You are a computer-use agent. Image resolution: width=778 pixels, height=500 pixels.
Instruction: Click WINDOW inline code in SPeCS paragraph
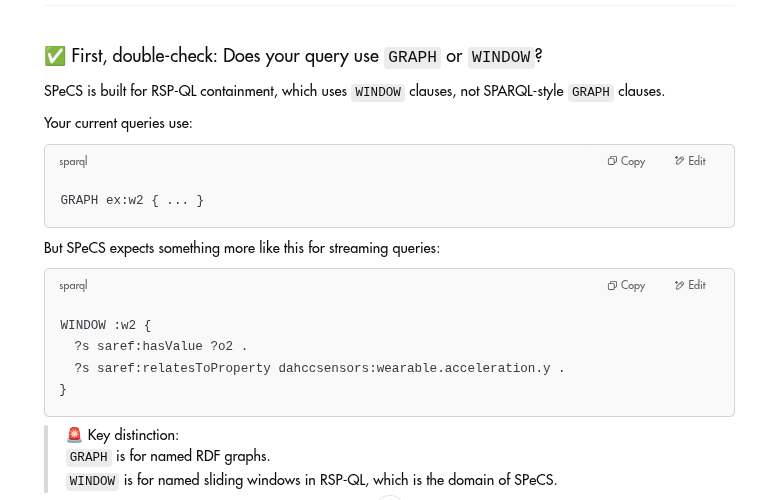click(x=378, y=92)
